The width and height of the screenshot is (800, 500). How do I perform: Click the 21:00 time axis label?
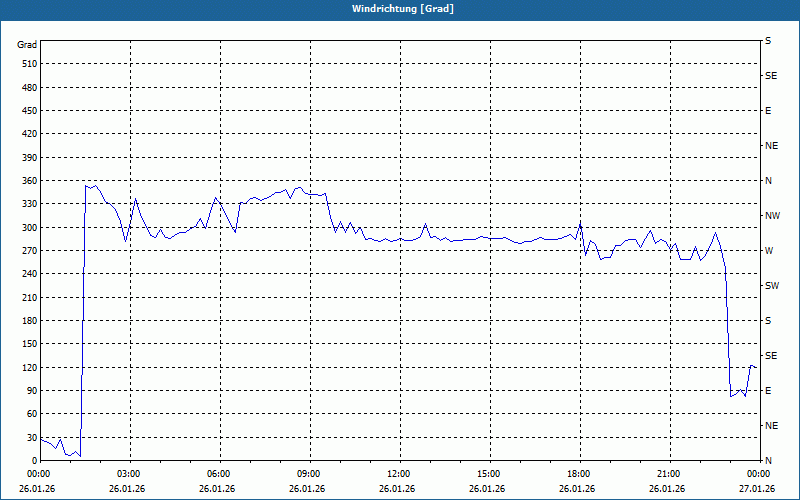[669, 473]
